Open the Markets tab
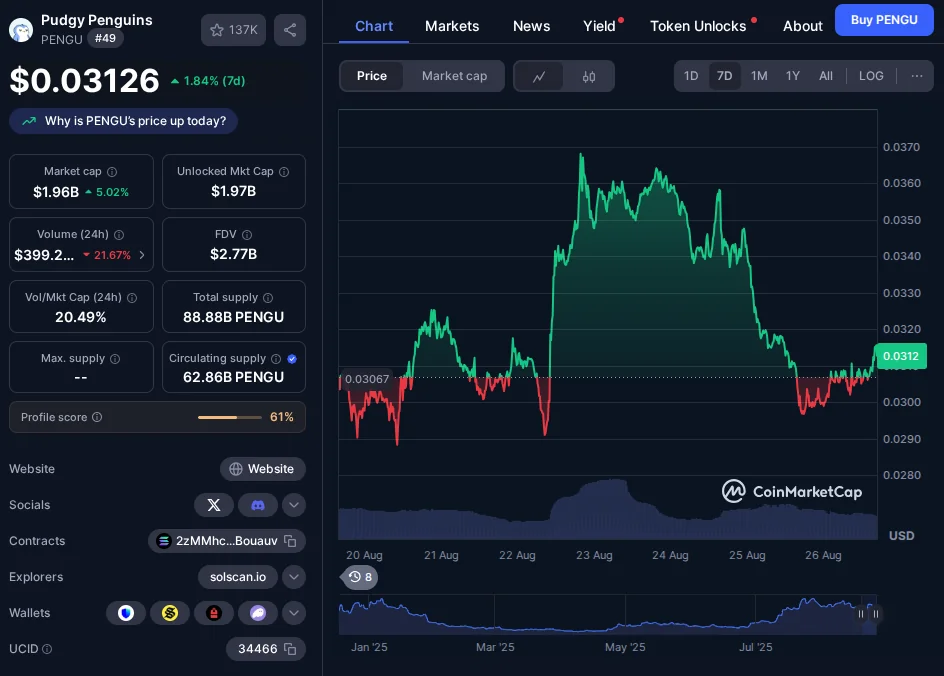Screen dimensions: 944x676 click(452, 26)
